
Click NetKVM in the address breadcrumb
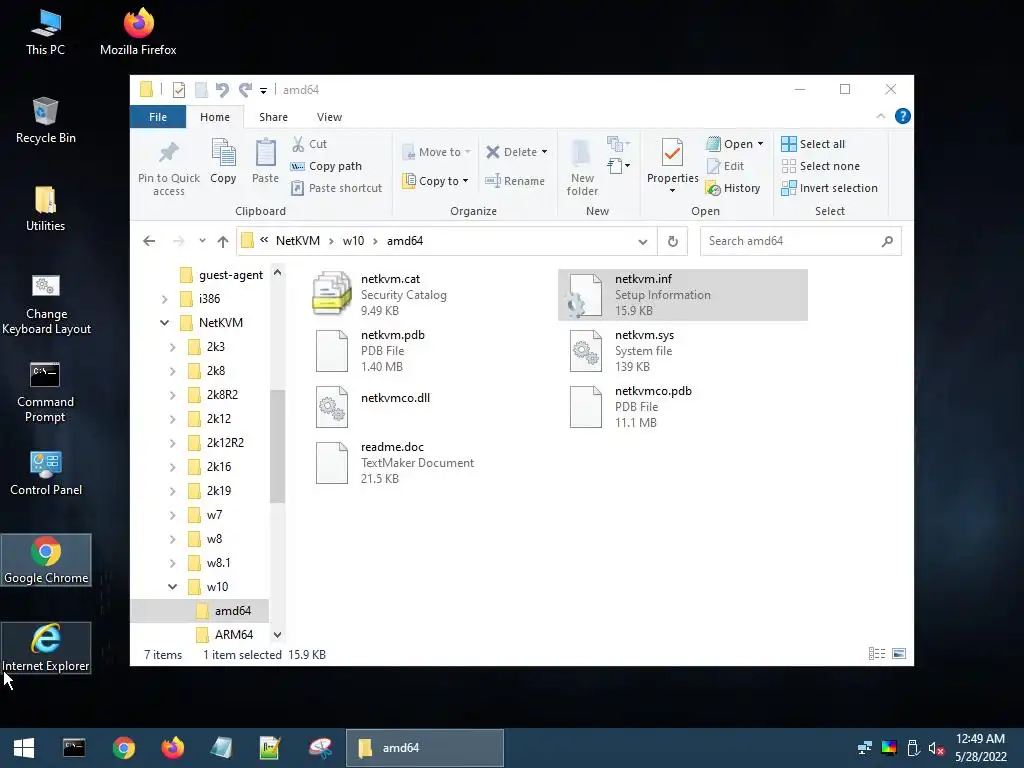[x=298, y=241]
